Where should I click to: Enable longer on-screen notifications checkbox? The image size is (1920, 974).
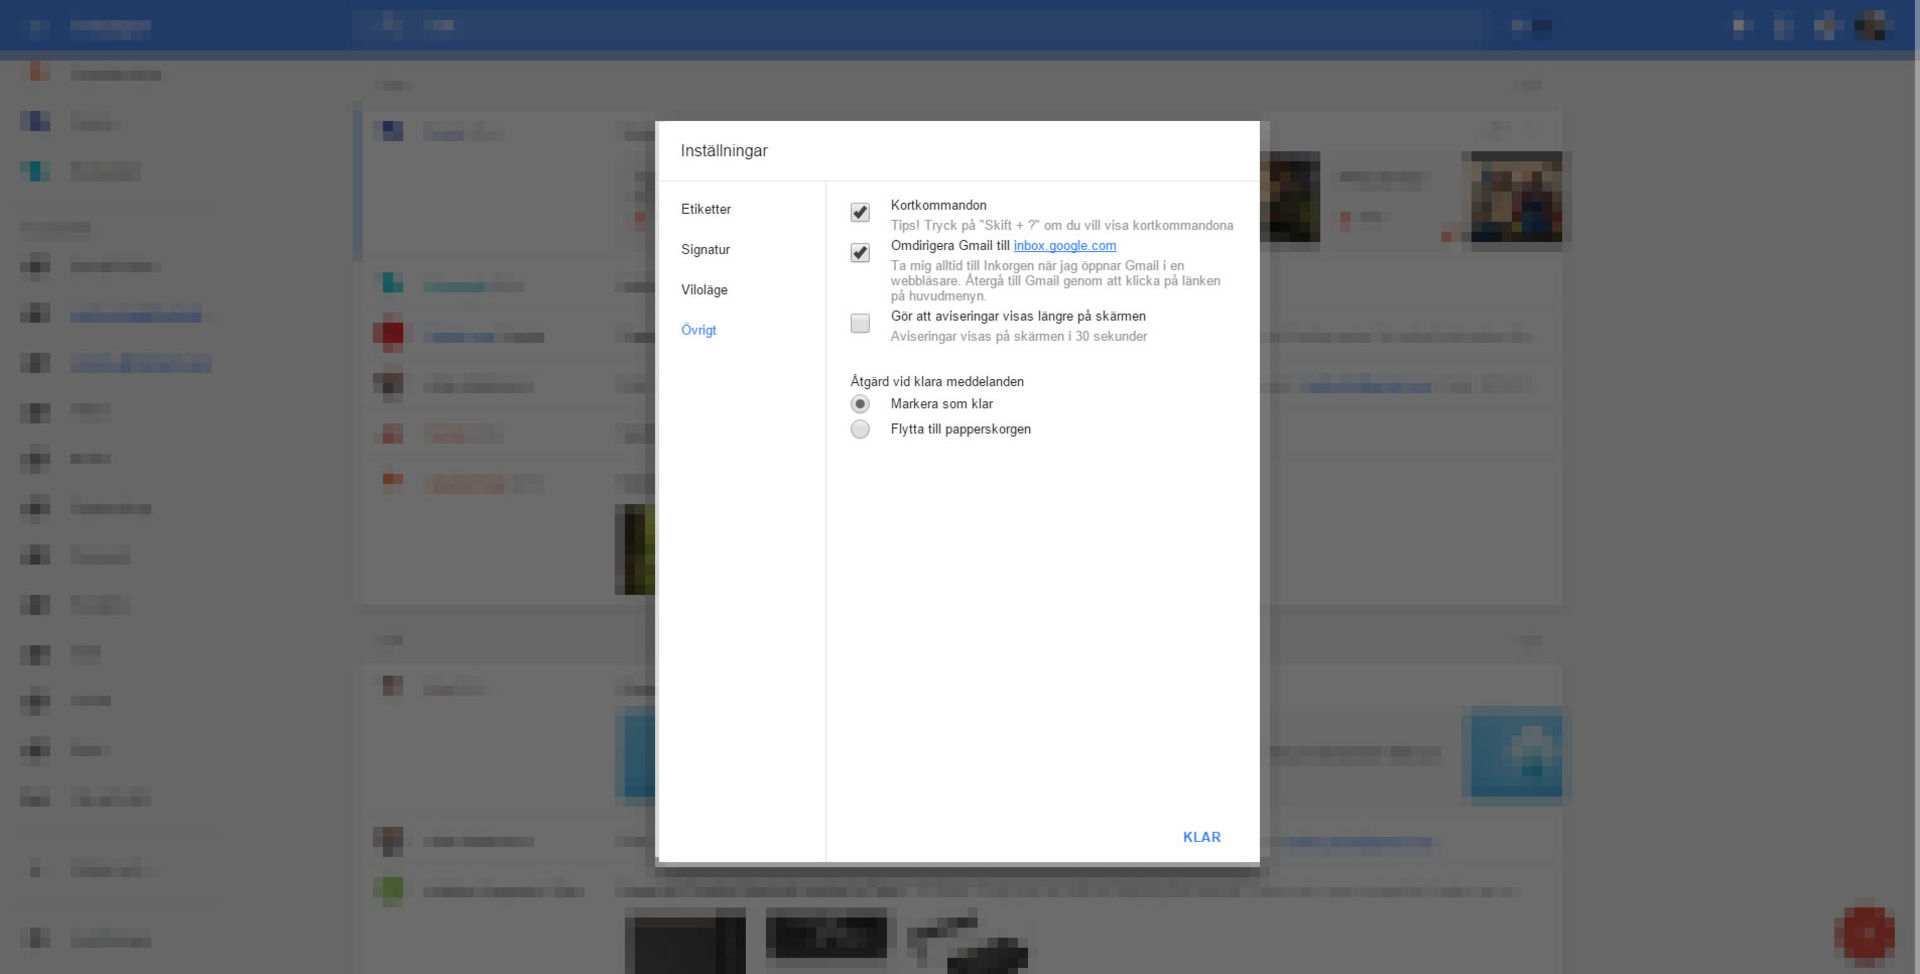coord(860,323)
